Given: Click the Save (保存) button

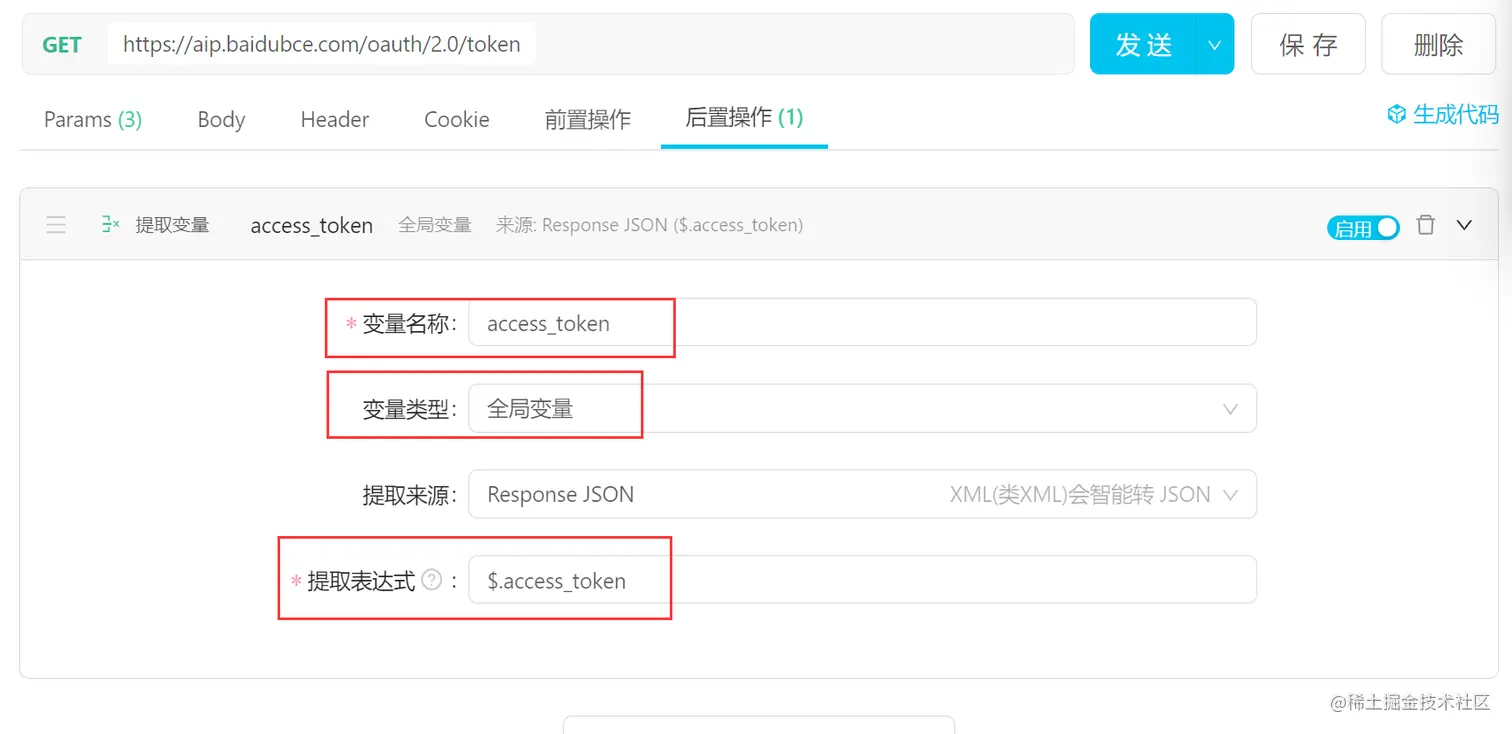Looking at the screenshot, I should [x=1308, y=44].
